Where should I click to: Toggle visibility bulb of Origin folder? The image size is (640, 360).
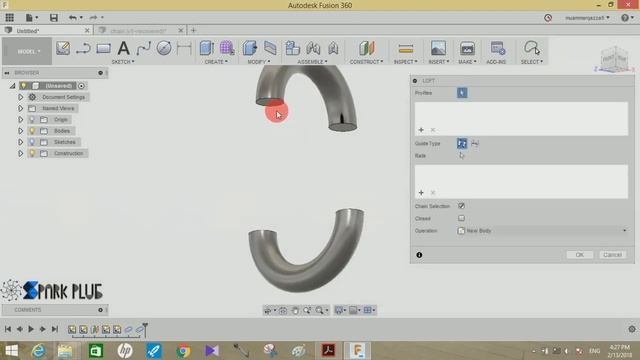point(32,120)
